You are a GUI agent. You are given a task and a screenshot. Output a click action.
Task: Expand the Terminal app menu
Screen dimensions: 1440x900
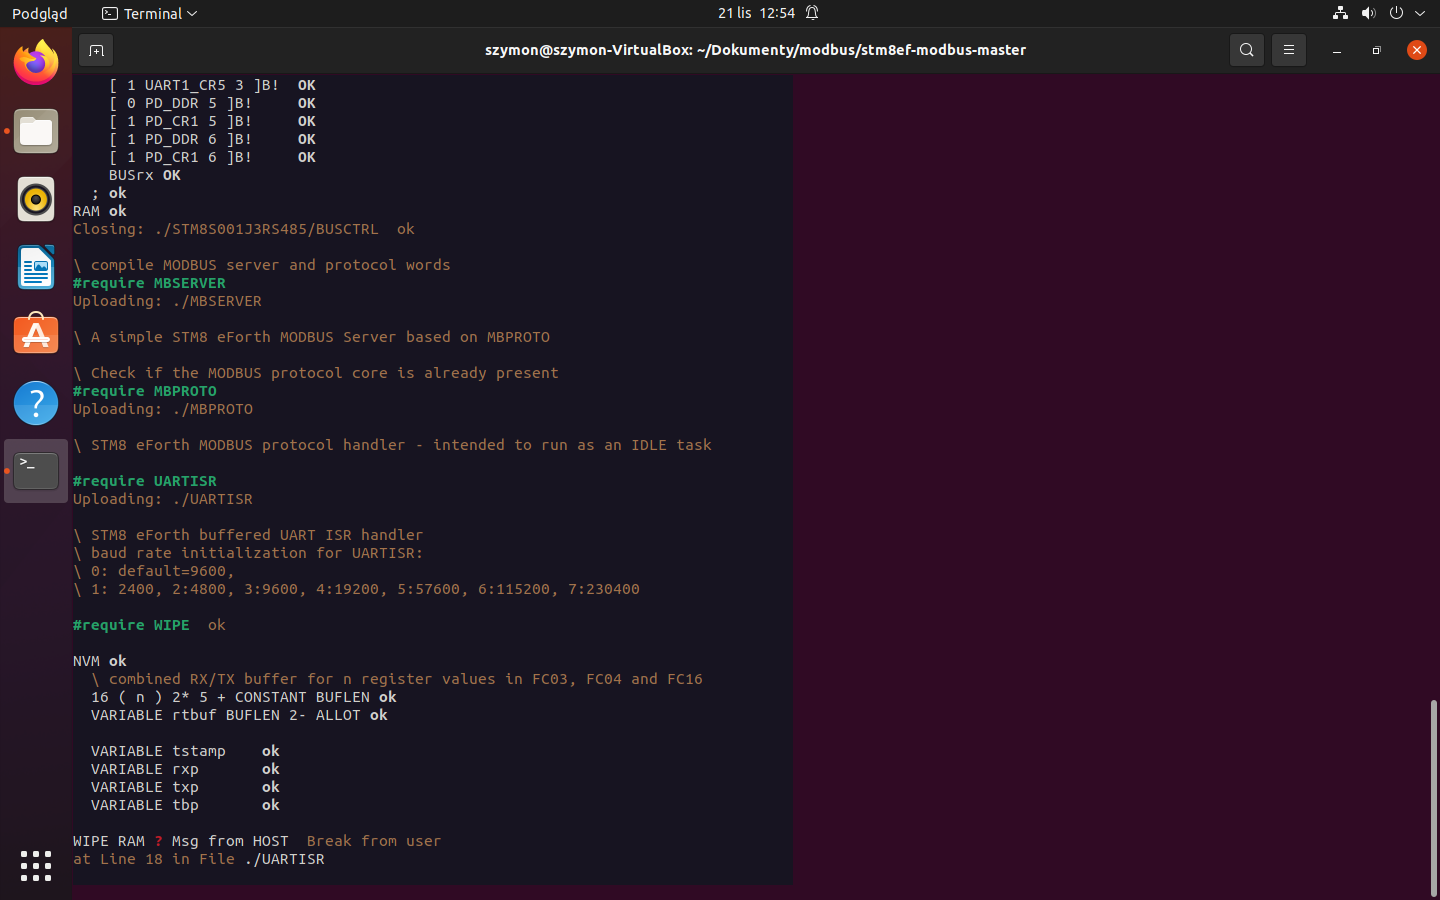pyautogui.click(x=150, y=13)
